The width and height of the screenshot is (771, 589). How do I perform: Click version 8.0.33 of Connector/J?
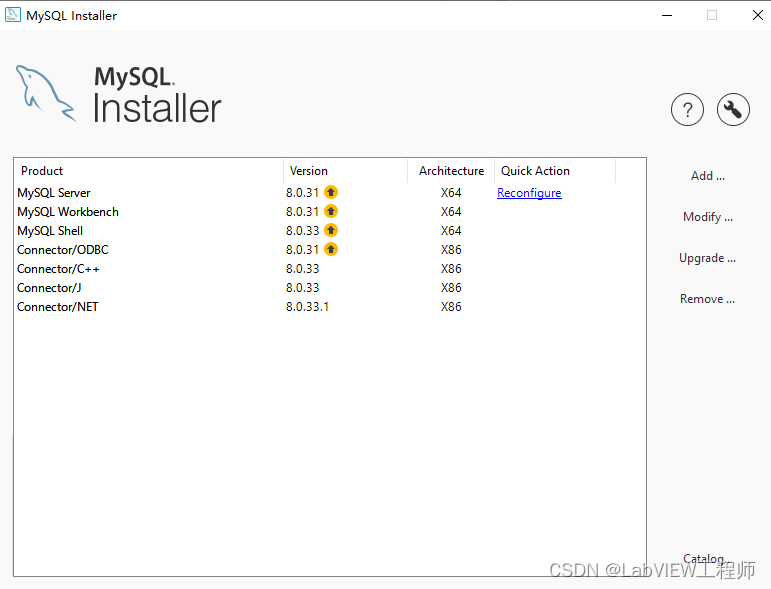tap(302, 288)
